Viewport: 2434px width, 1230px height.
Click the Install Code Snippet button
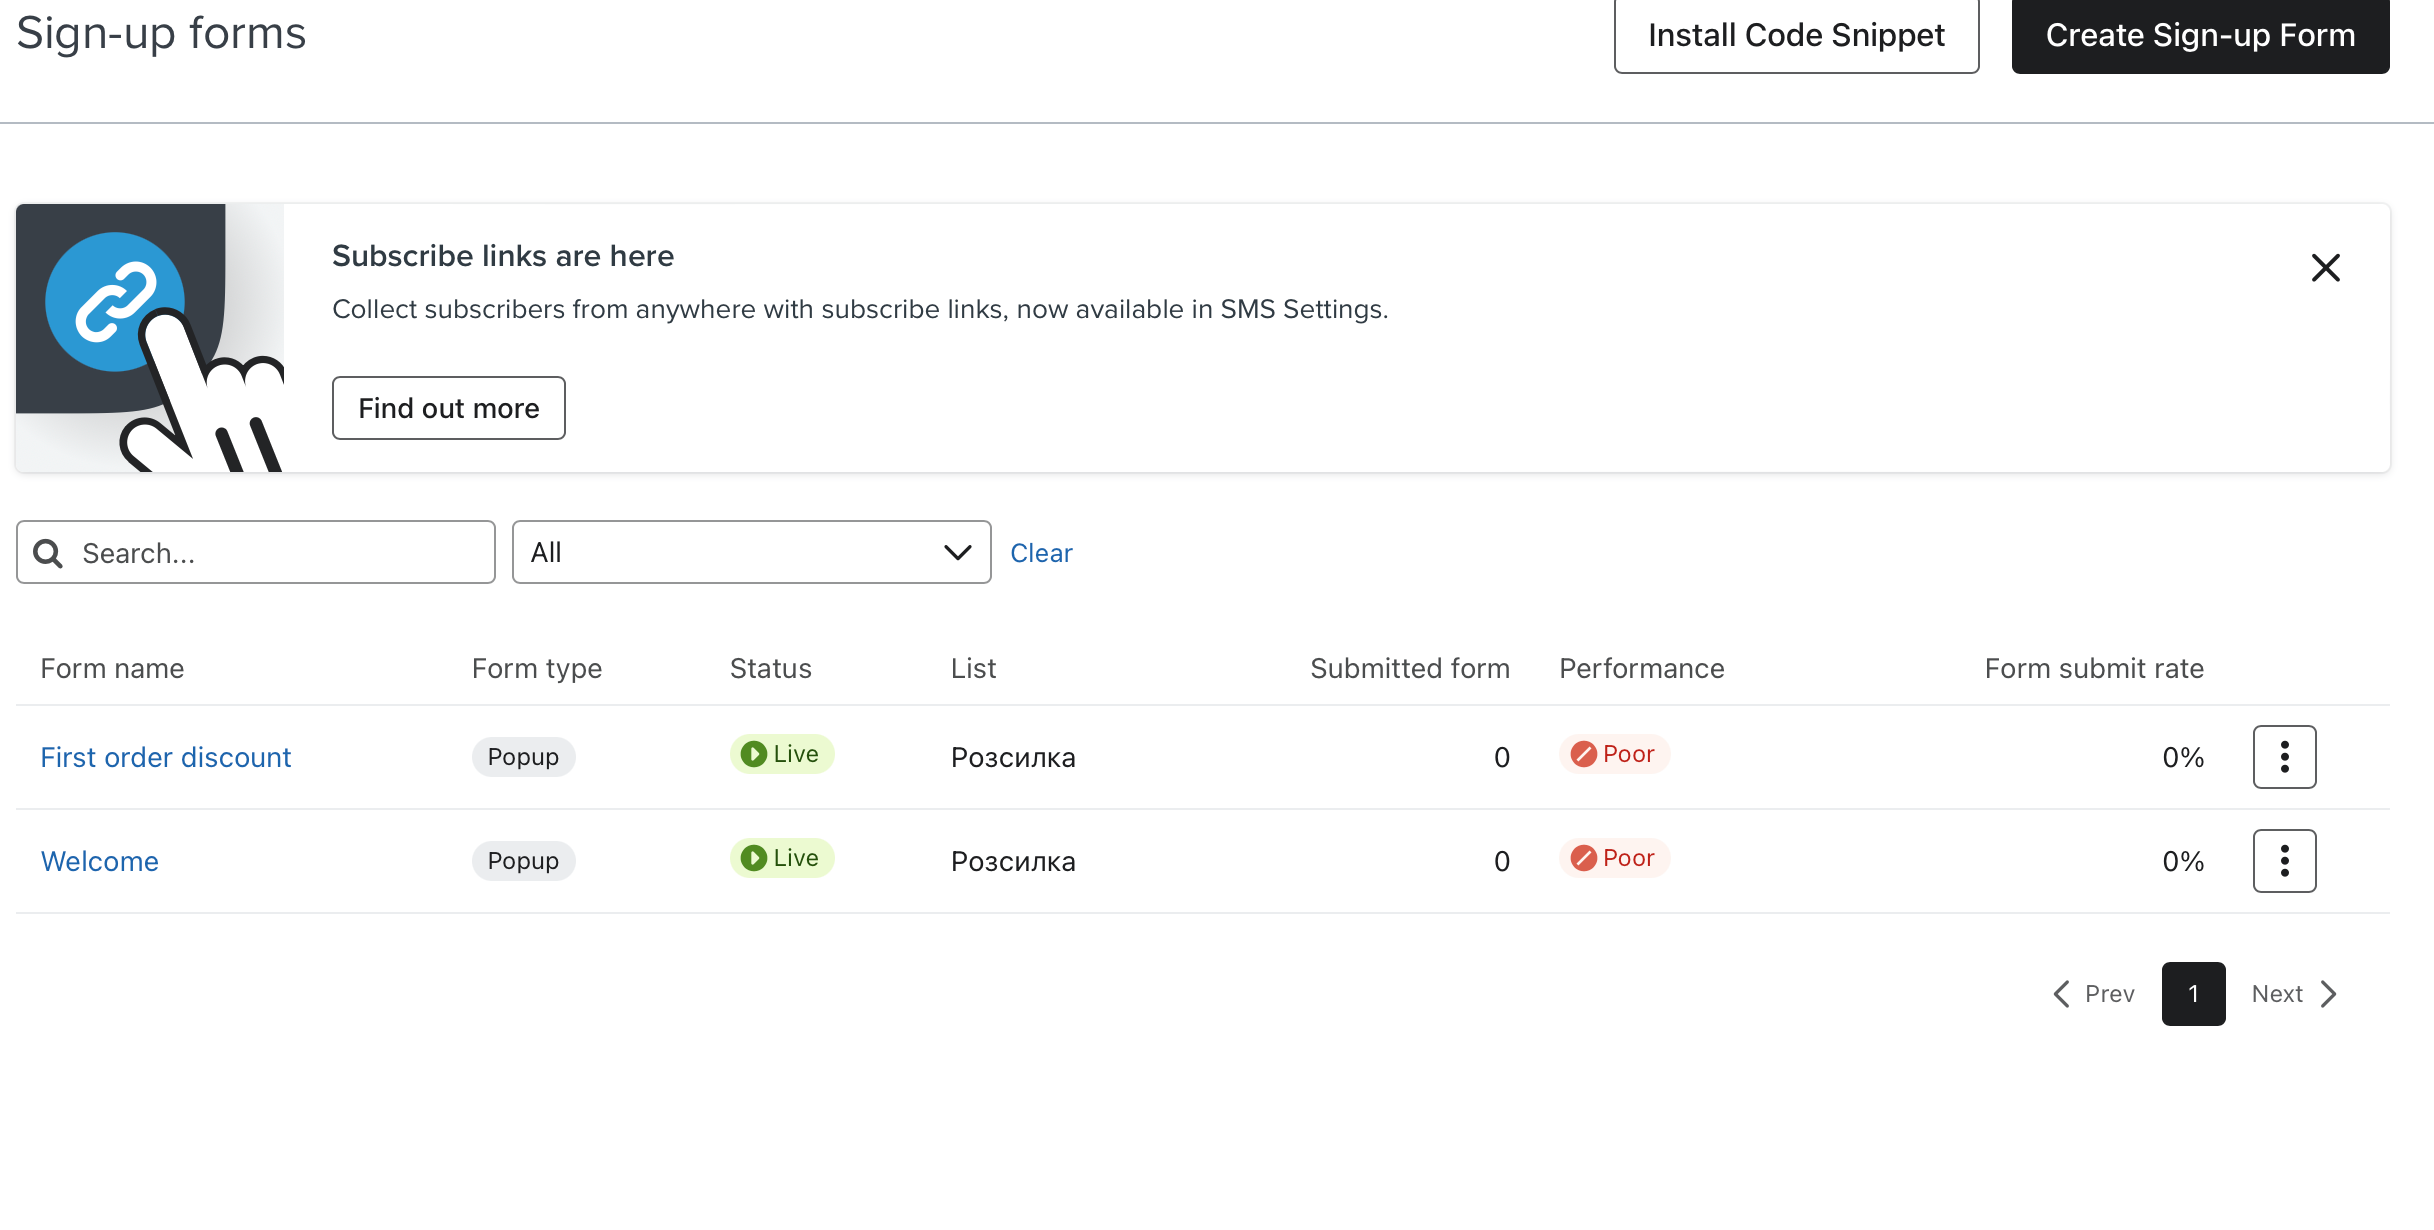(1796, 35)
